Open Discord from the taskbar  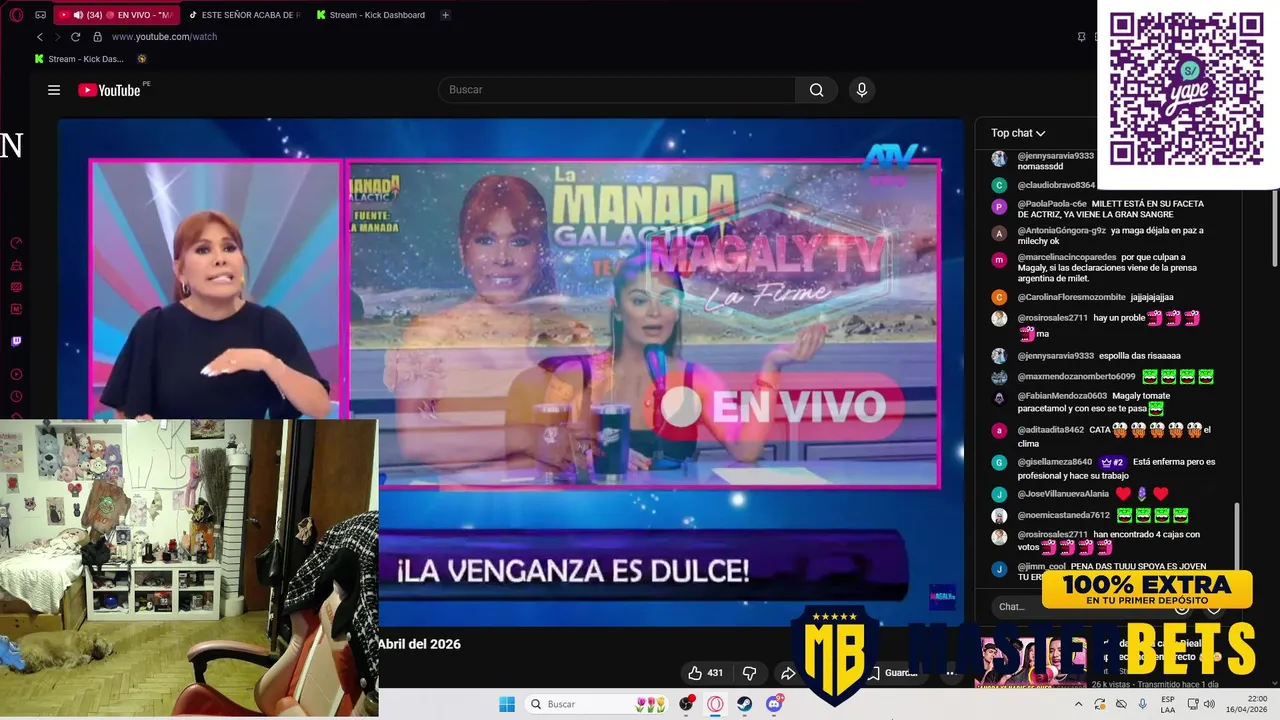[x=774, y=704]
